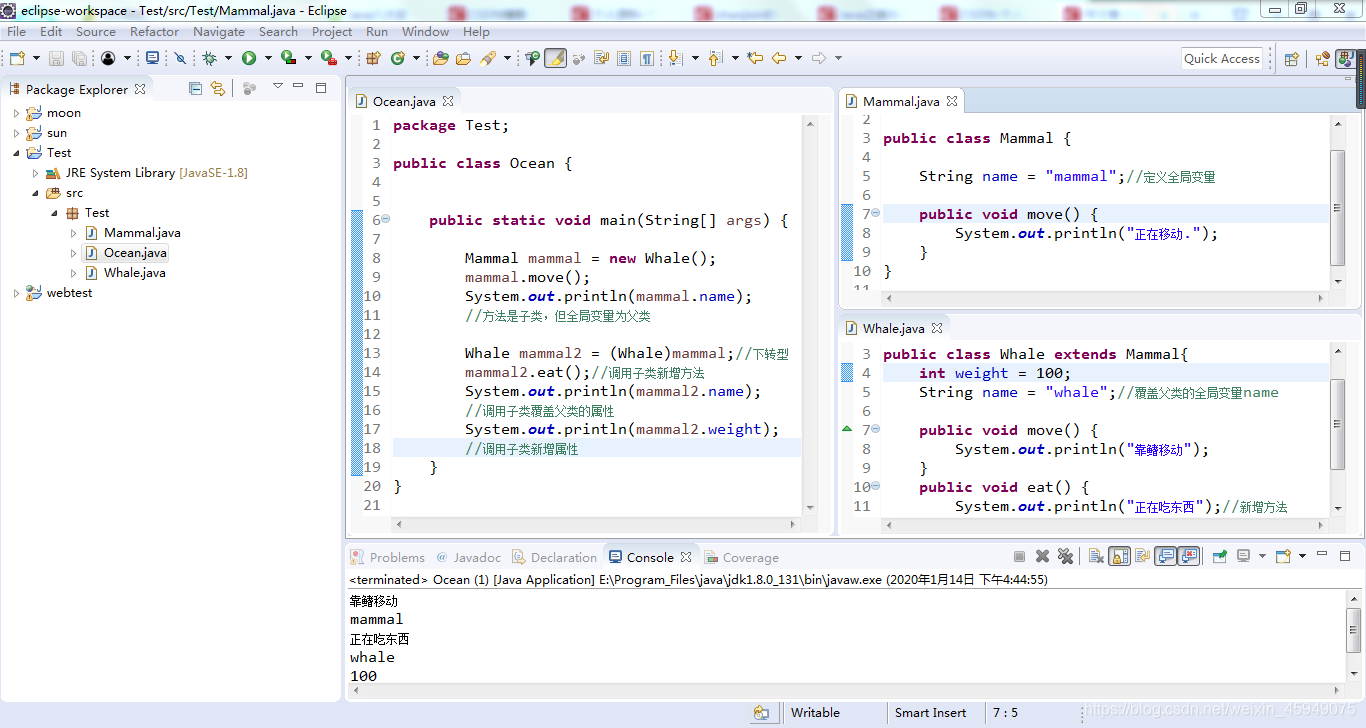This screenshot has height=728, width=1366.
Task: Click Collapse All in Package Explorer
Action: pyautogui.click(x=195, y=89)
